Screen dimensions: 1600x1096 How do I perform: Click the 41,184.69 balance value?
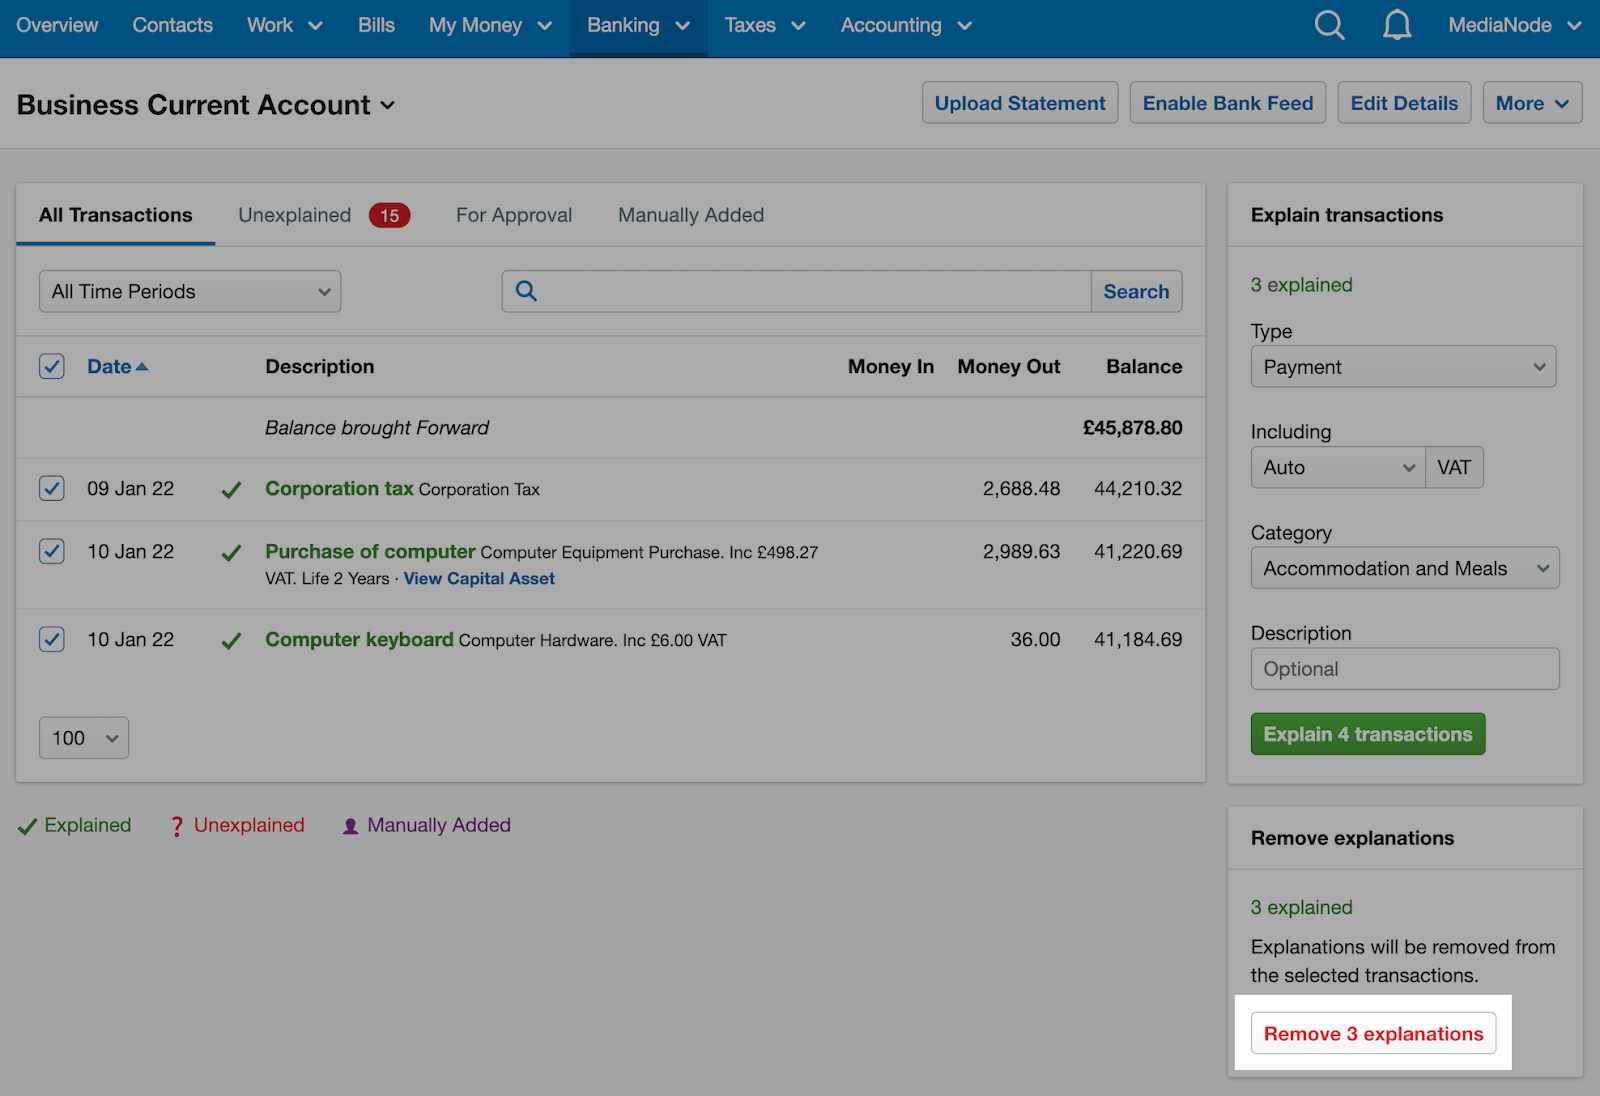tap(1138, 640)
